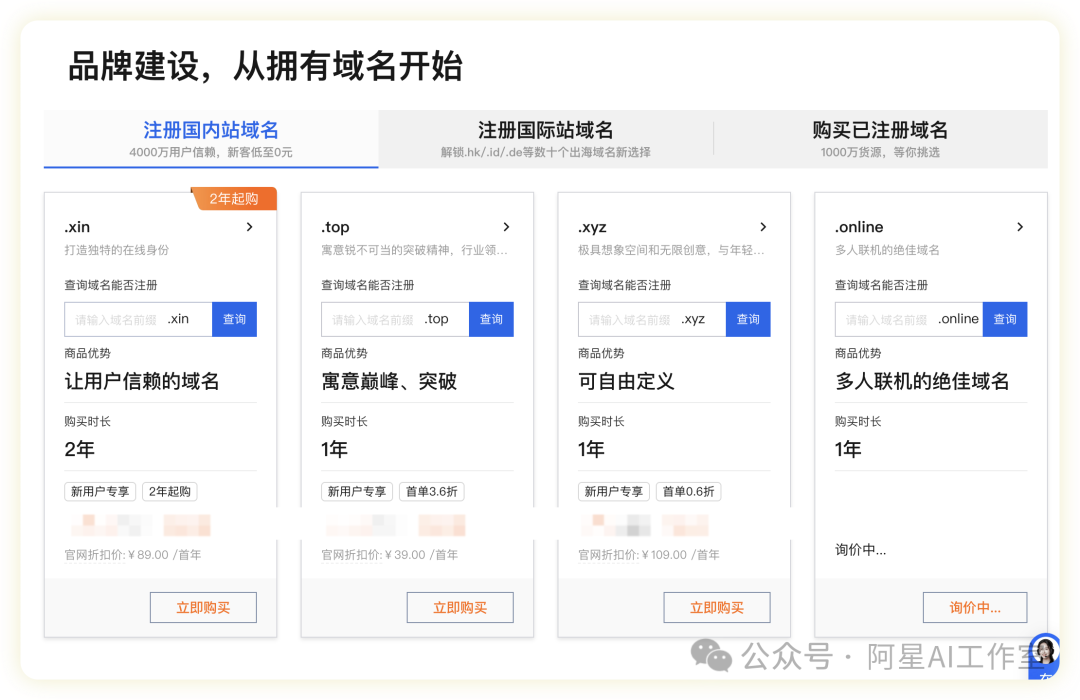Click the 2年起购 tag below 2年

(169, 491)
